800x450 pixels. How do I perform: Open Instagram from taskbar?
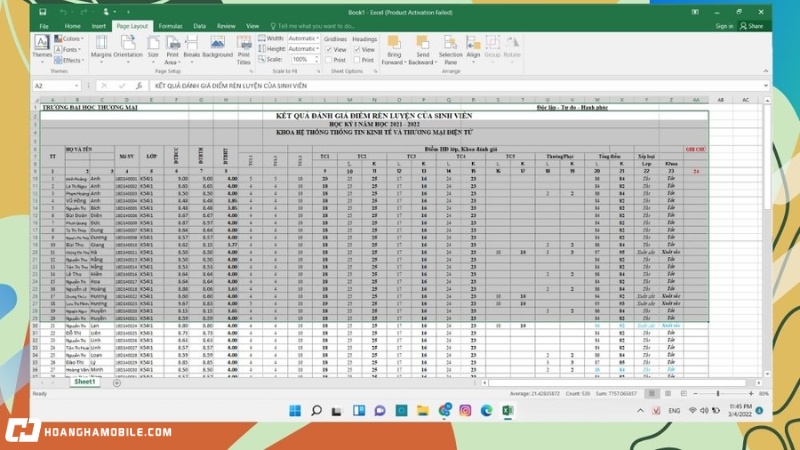[x=465, y=411]
